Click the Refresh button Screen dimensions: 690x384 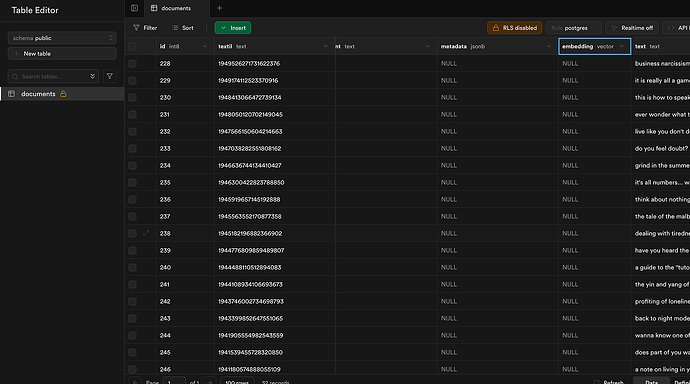pyautogui.click(x=609, y=381)
